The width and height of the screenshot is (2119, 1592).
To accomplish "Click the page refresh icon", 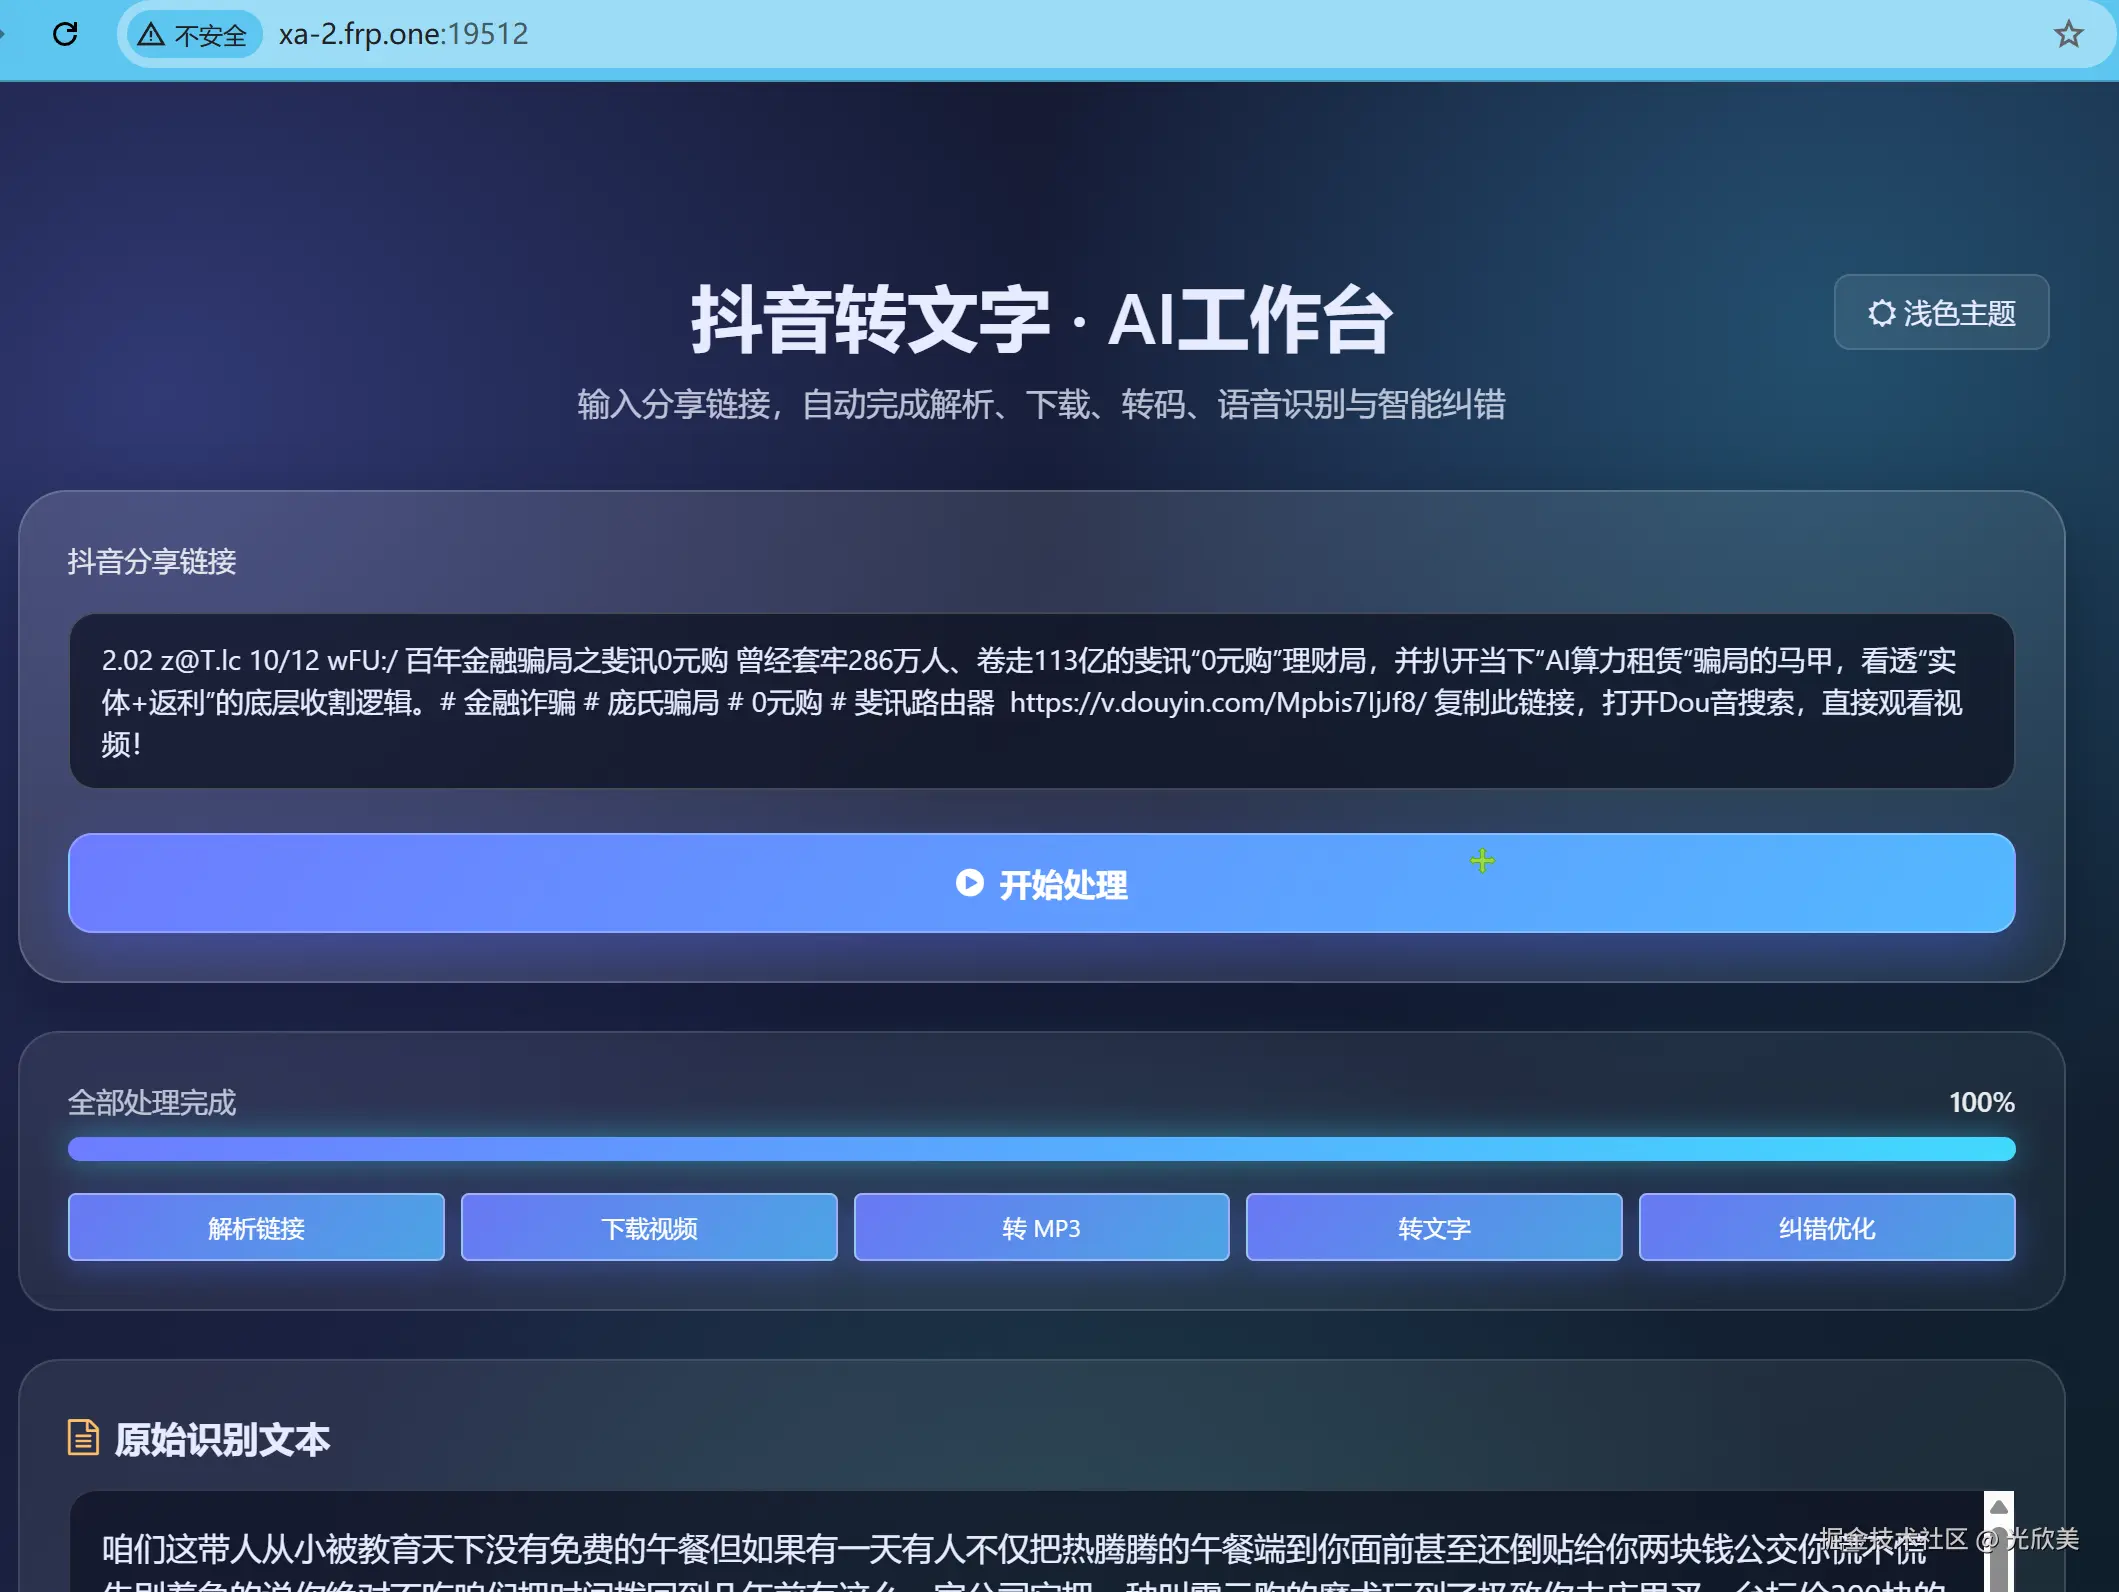I will (66, 34).
